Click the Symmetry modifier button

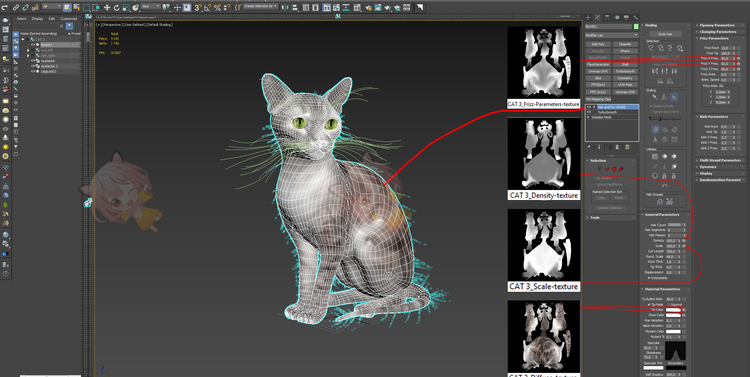click(625, 78)
